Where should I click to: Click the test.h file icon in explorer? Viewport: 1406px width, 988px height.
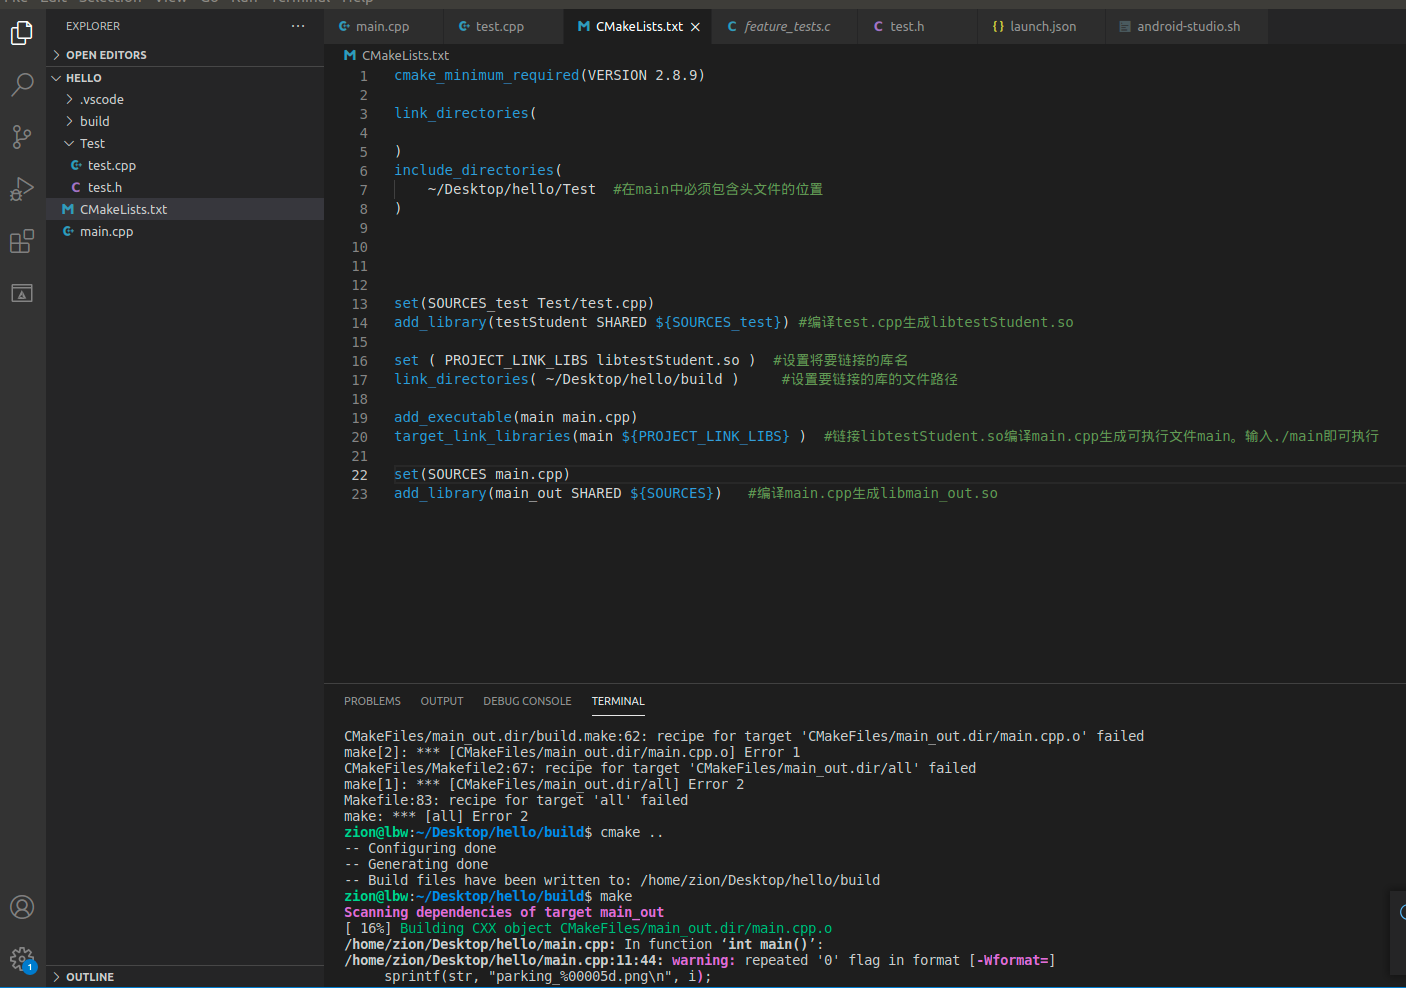(76, 187)
